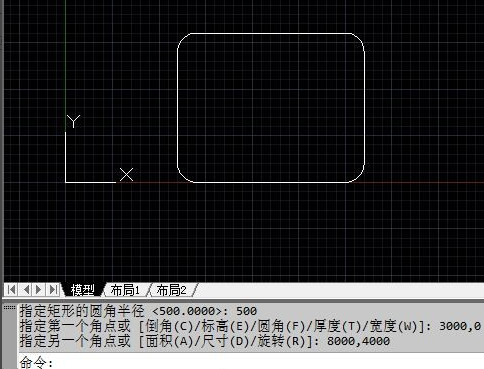Grab the command window drag handle
The height and width of the screenshot is (369, 484).
[10, 308]
